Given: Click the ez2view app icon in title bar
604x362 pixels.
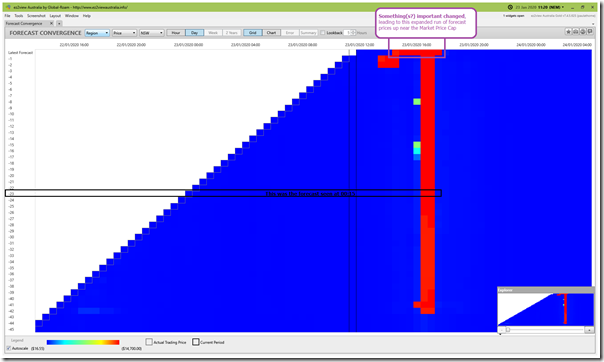Looking at the screenshot, I should click(x=8, y=7).
